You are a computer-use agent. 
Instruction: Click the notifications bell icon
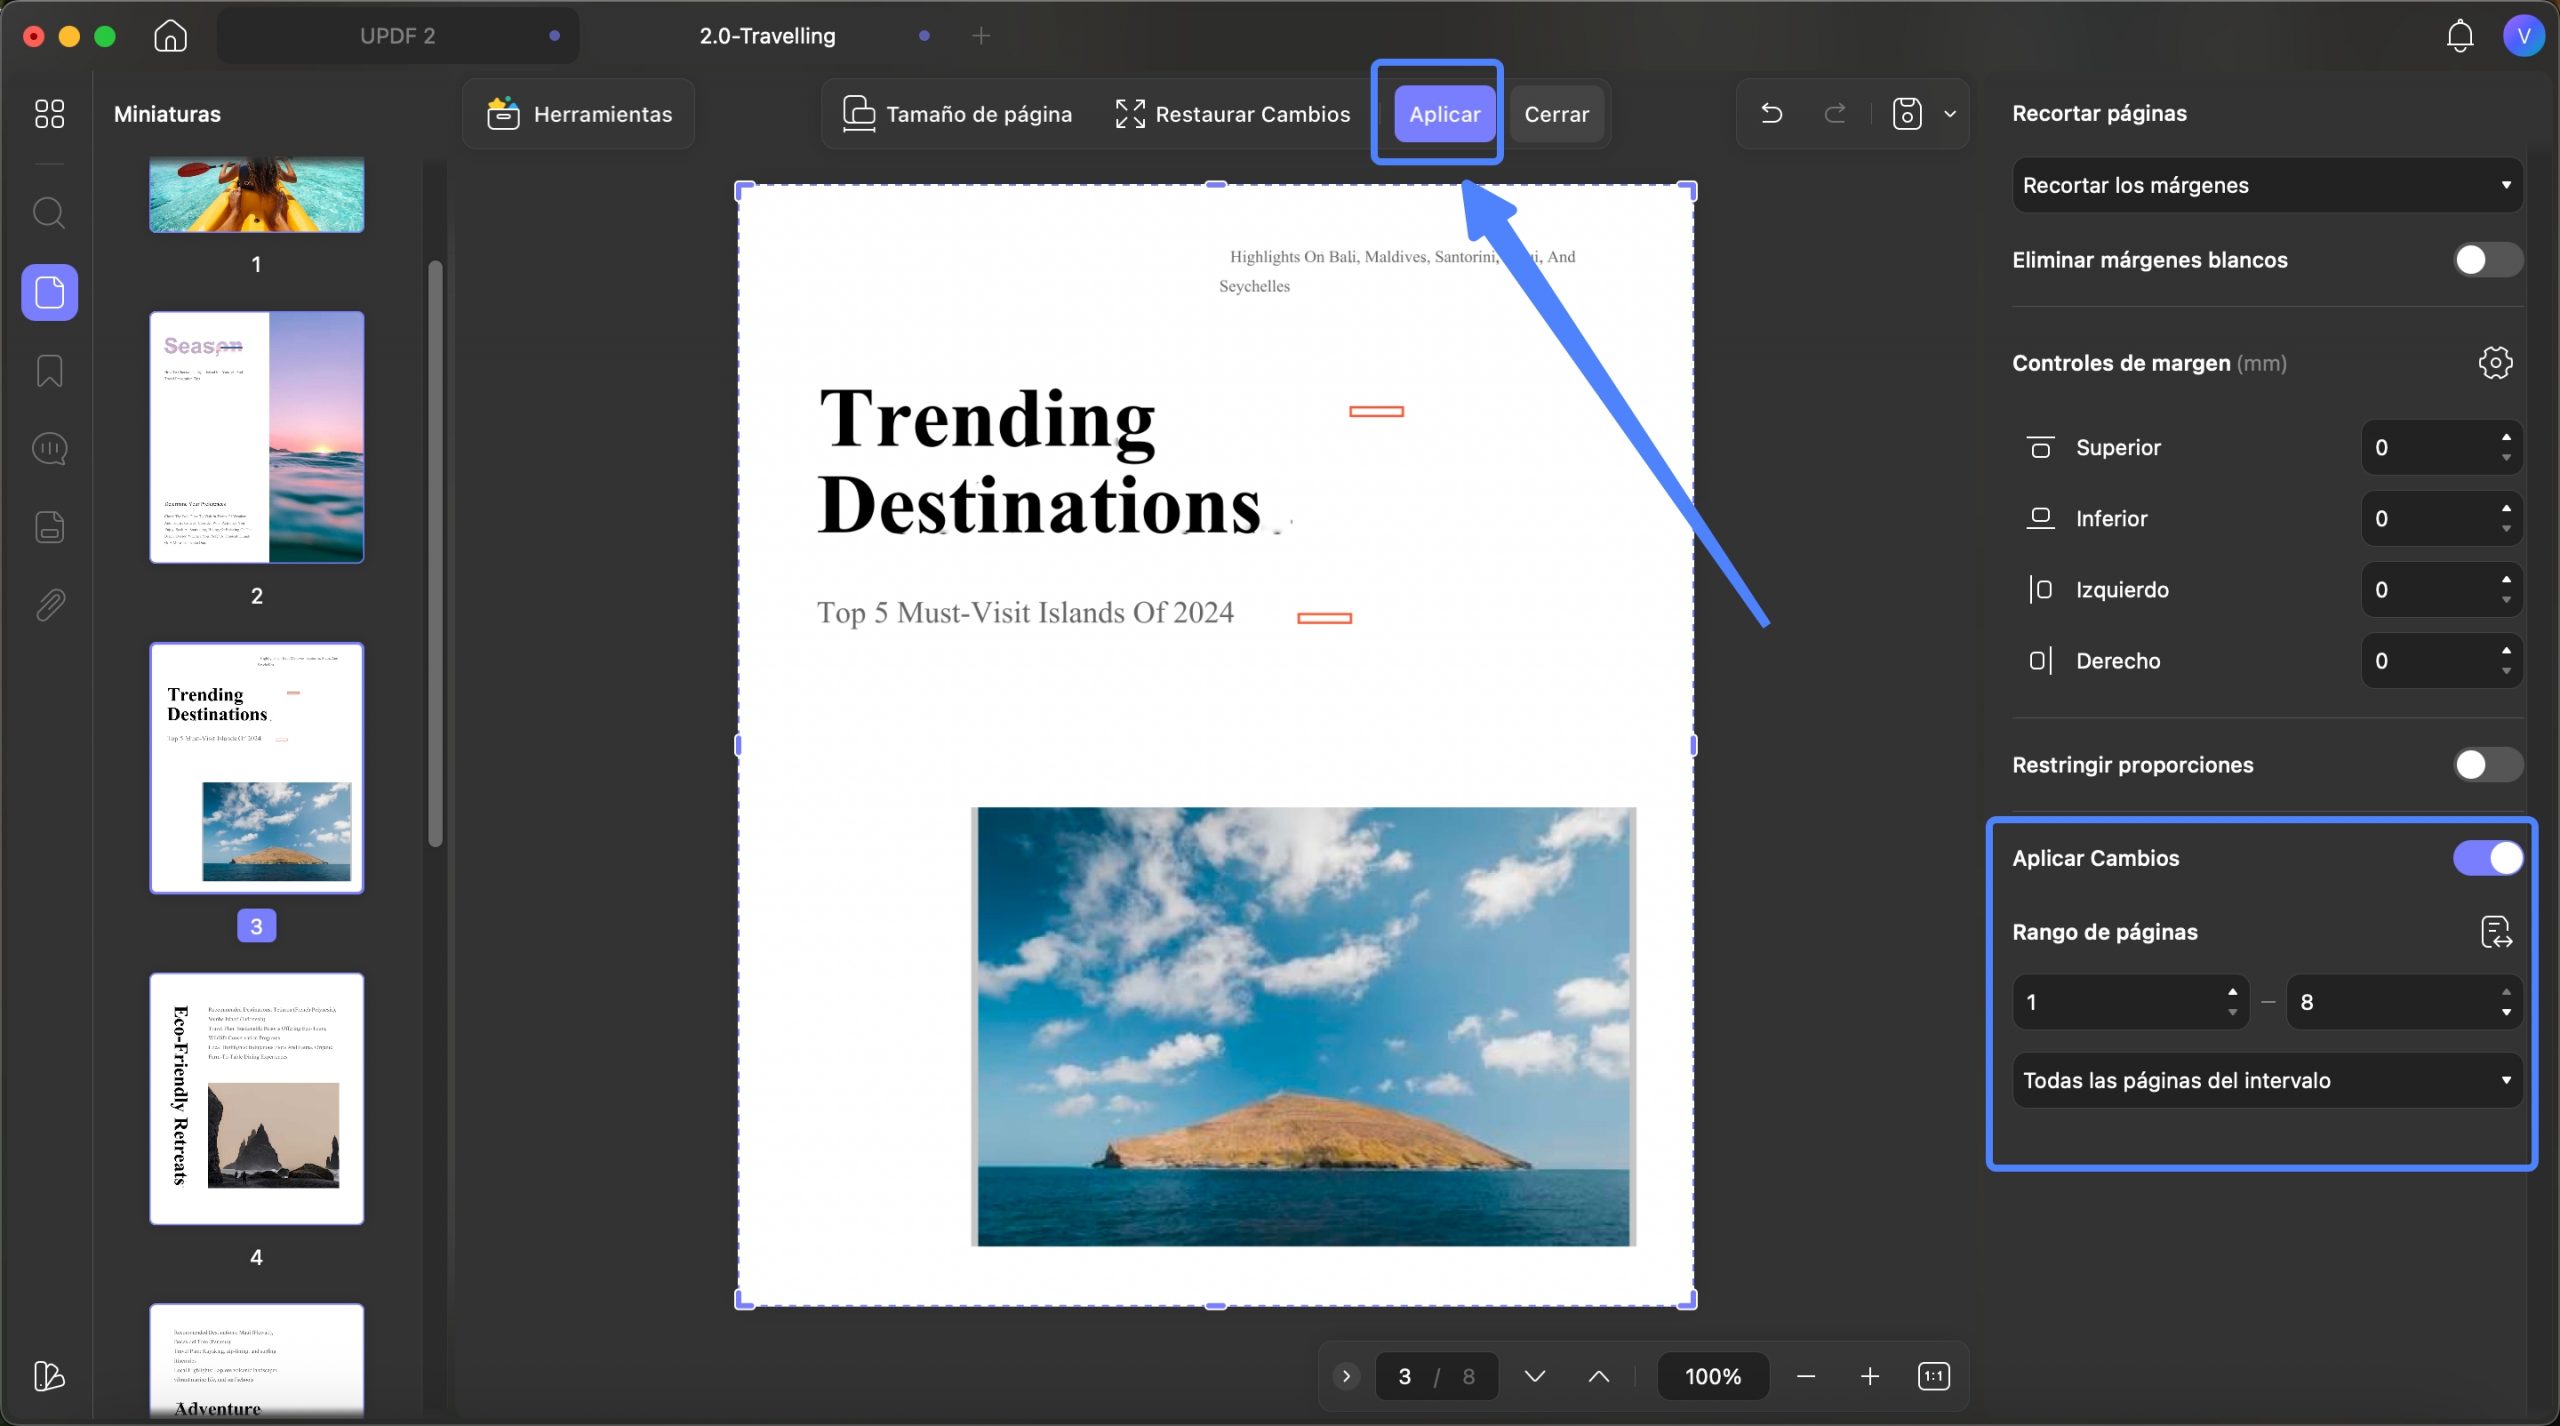click(x=2460, y=36)
